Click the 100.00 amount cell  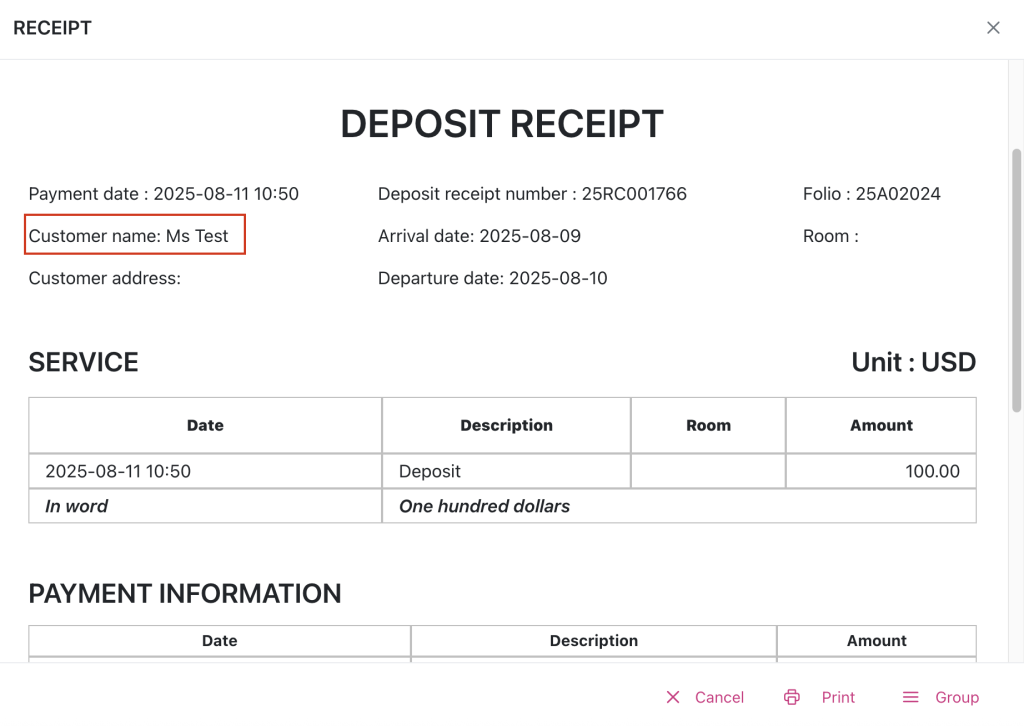coord(932,471)
